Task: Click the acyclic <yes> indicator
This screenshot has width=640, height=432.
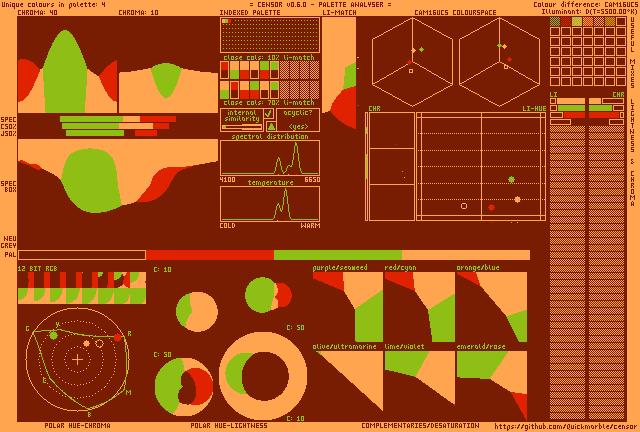Action: pos(298,127)
